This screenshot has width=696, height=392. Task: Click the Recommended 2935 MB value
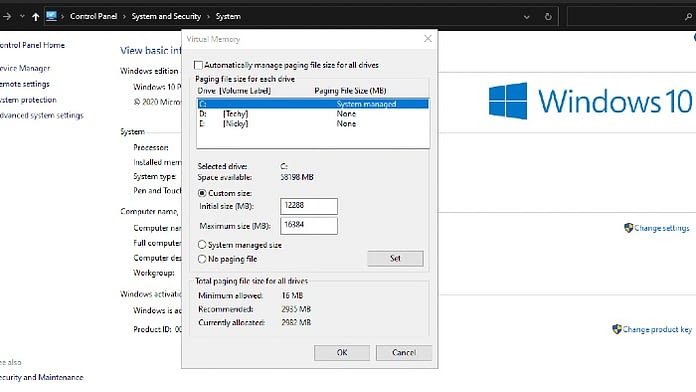coord(296,309)
